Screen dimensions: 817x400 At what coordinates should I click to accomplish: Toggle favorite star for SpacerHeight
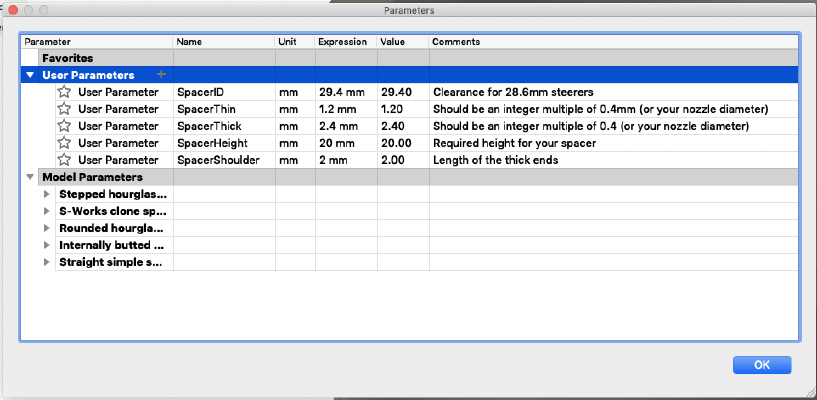point(64,143)
